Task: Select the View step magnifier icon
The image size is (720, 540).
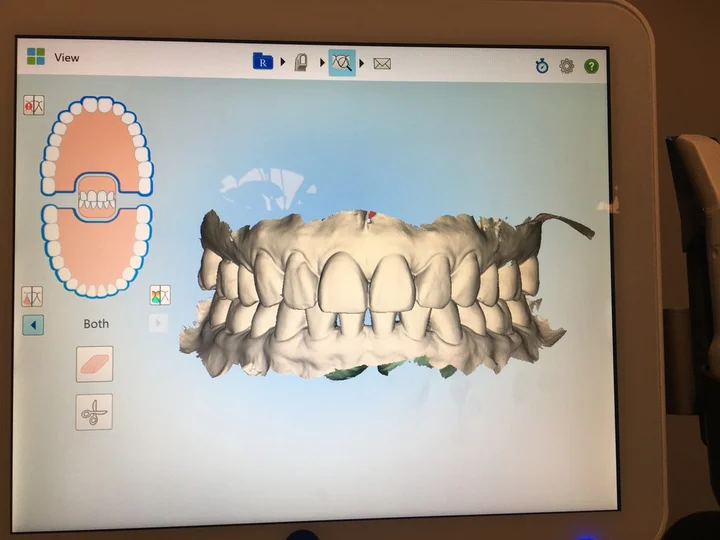Action: pyautogui.click(x=342, y=63)
